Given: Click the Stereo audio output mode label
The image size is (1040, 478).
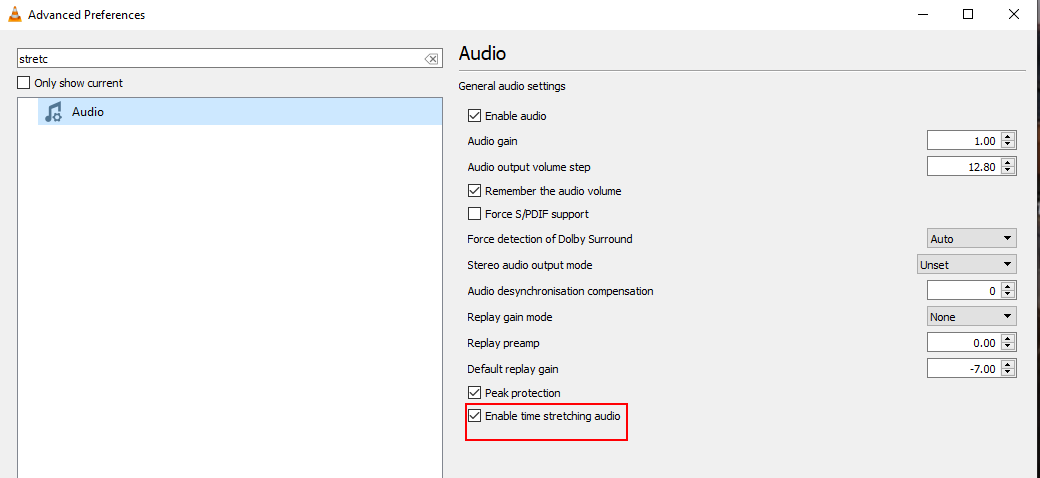Looking at the screenshot, I should click(530, 265).
